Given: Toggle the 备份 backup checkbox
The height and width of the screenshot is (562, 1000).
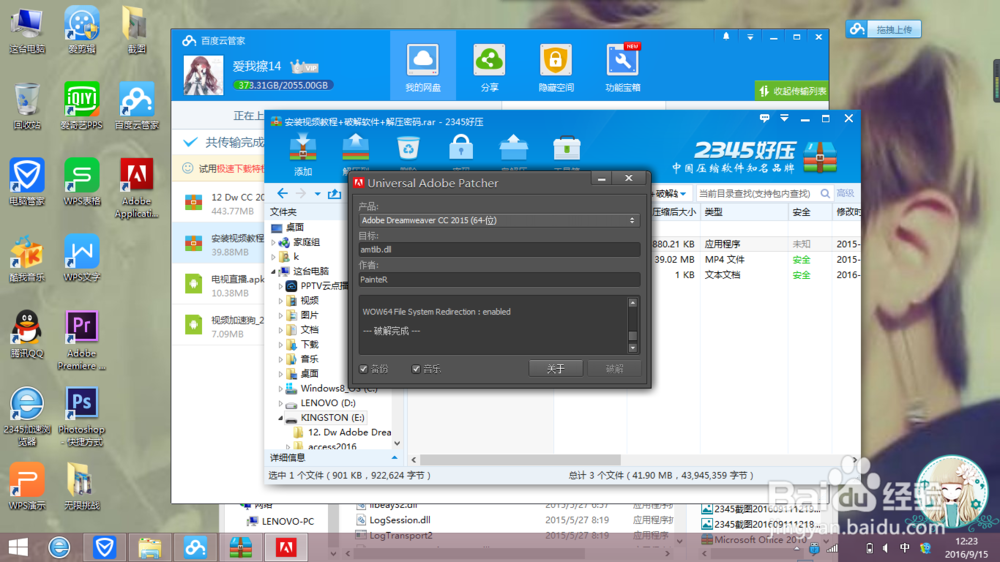Looking at the screenshot, I should [x=364, y=369].
